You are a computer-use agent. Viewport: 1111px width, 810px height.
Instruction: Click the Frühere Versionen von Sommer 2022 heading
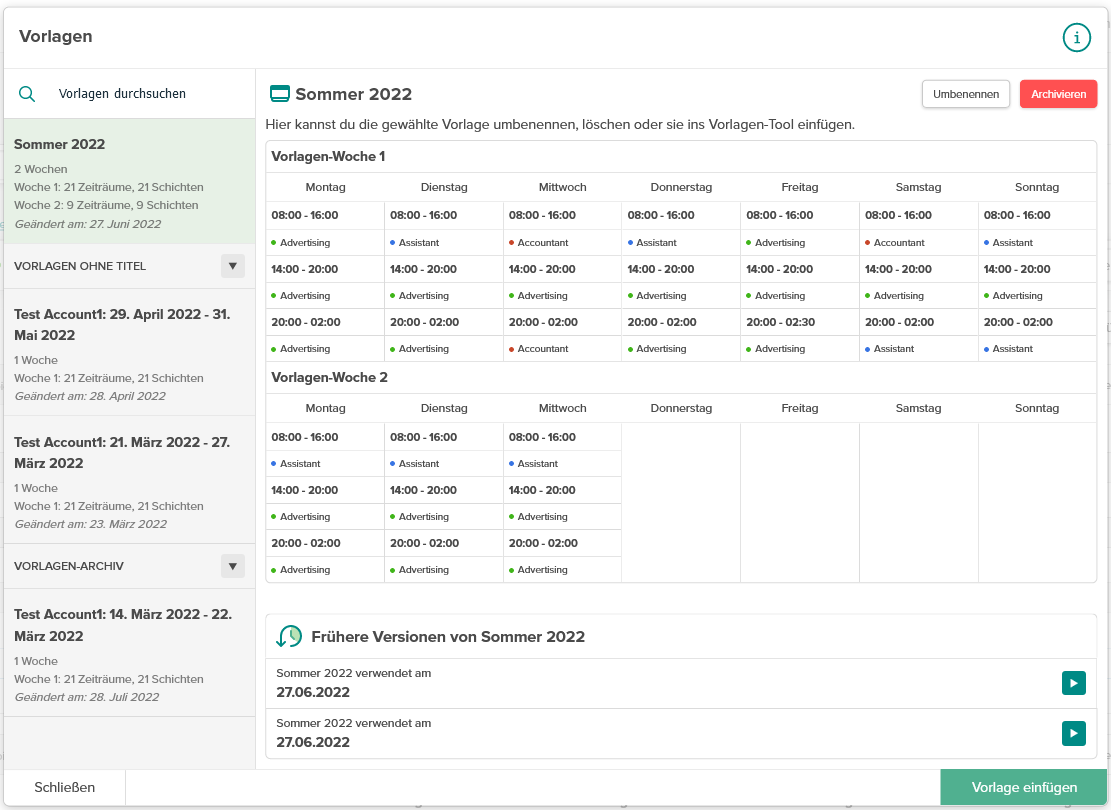(x=448, y=636)
